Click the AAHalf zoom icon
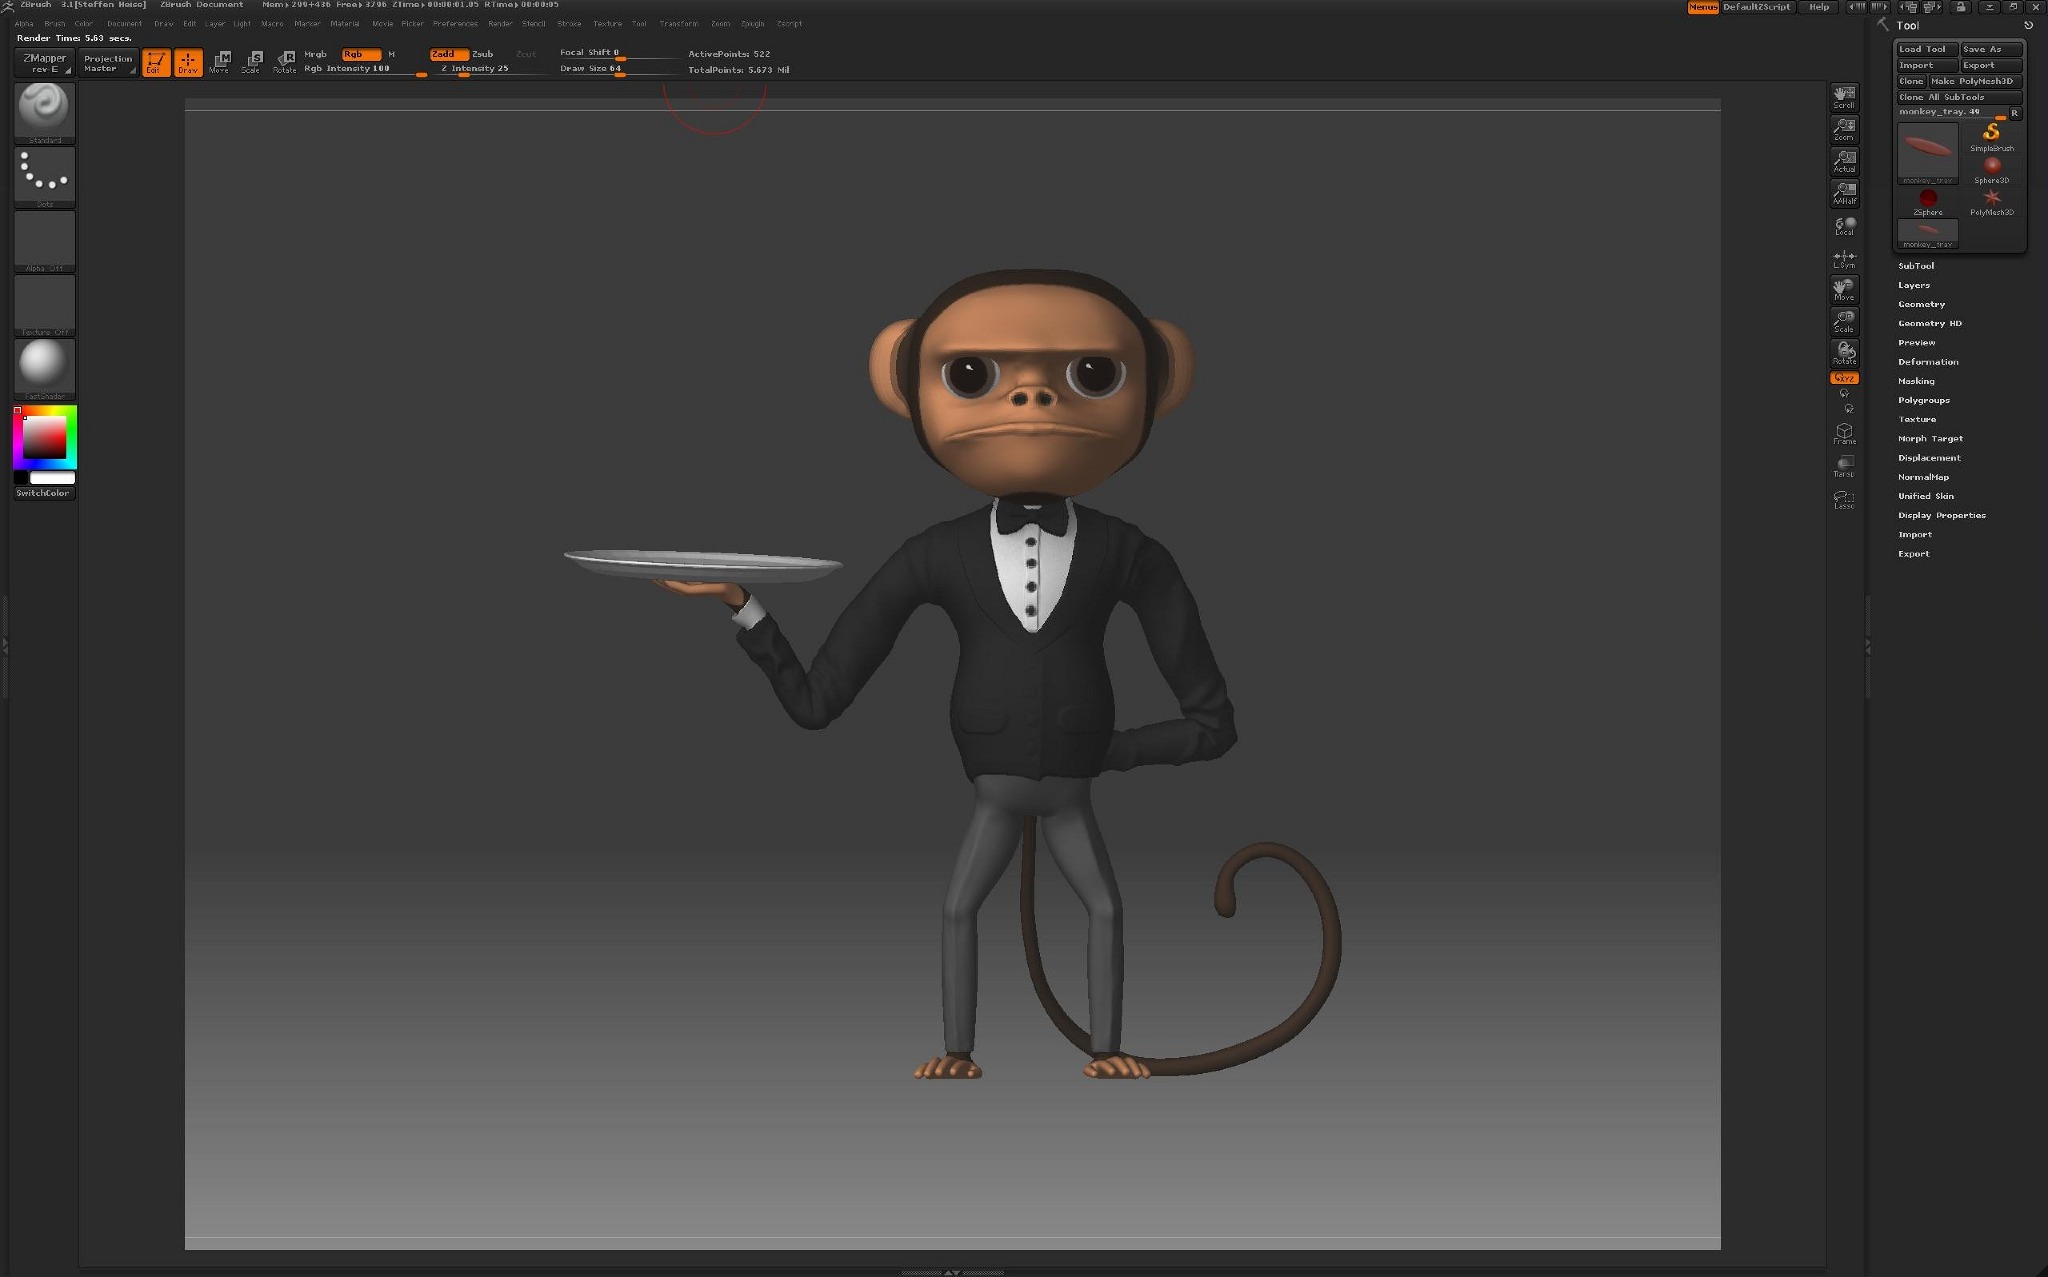2048x1277 pixels. pos(1845,192)
